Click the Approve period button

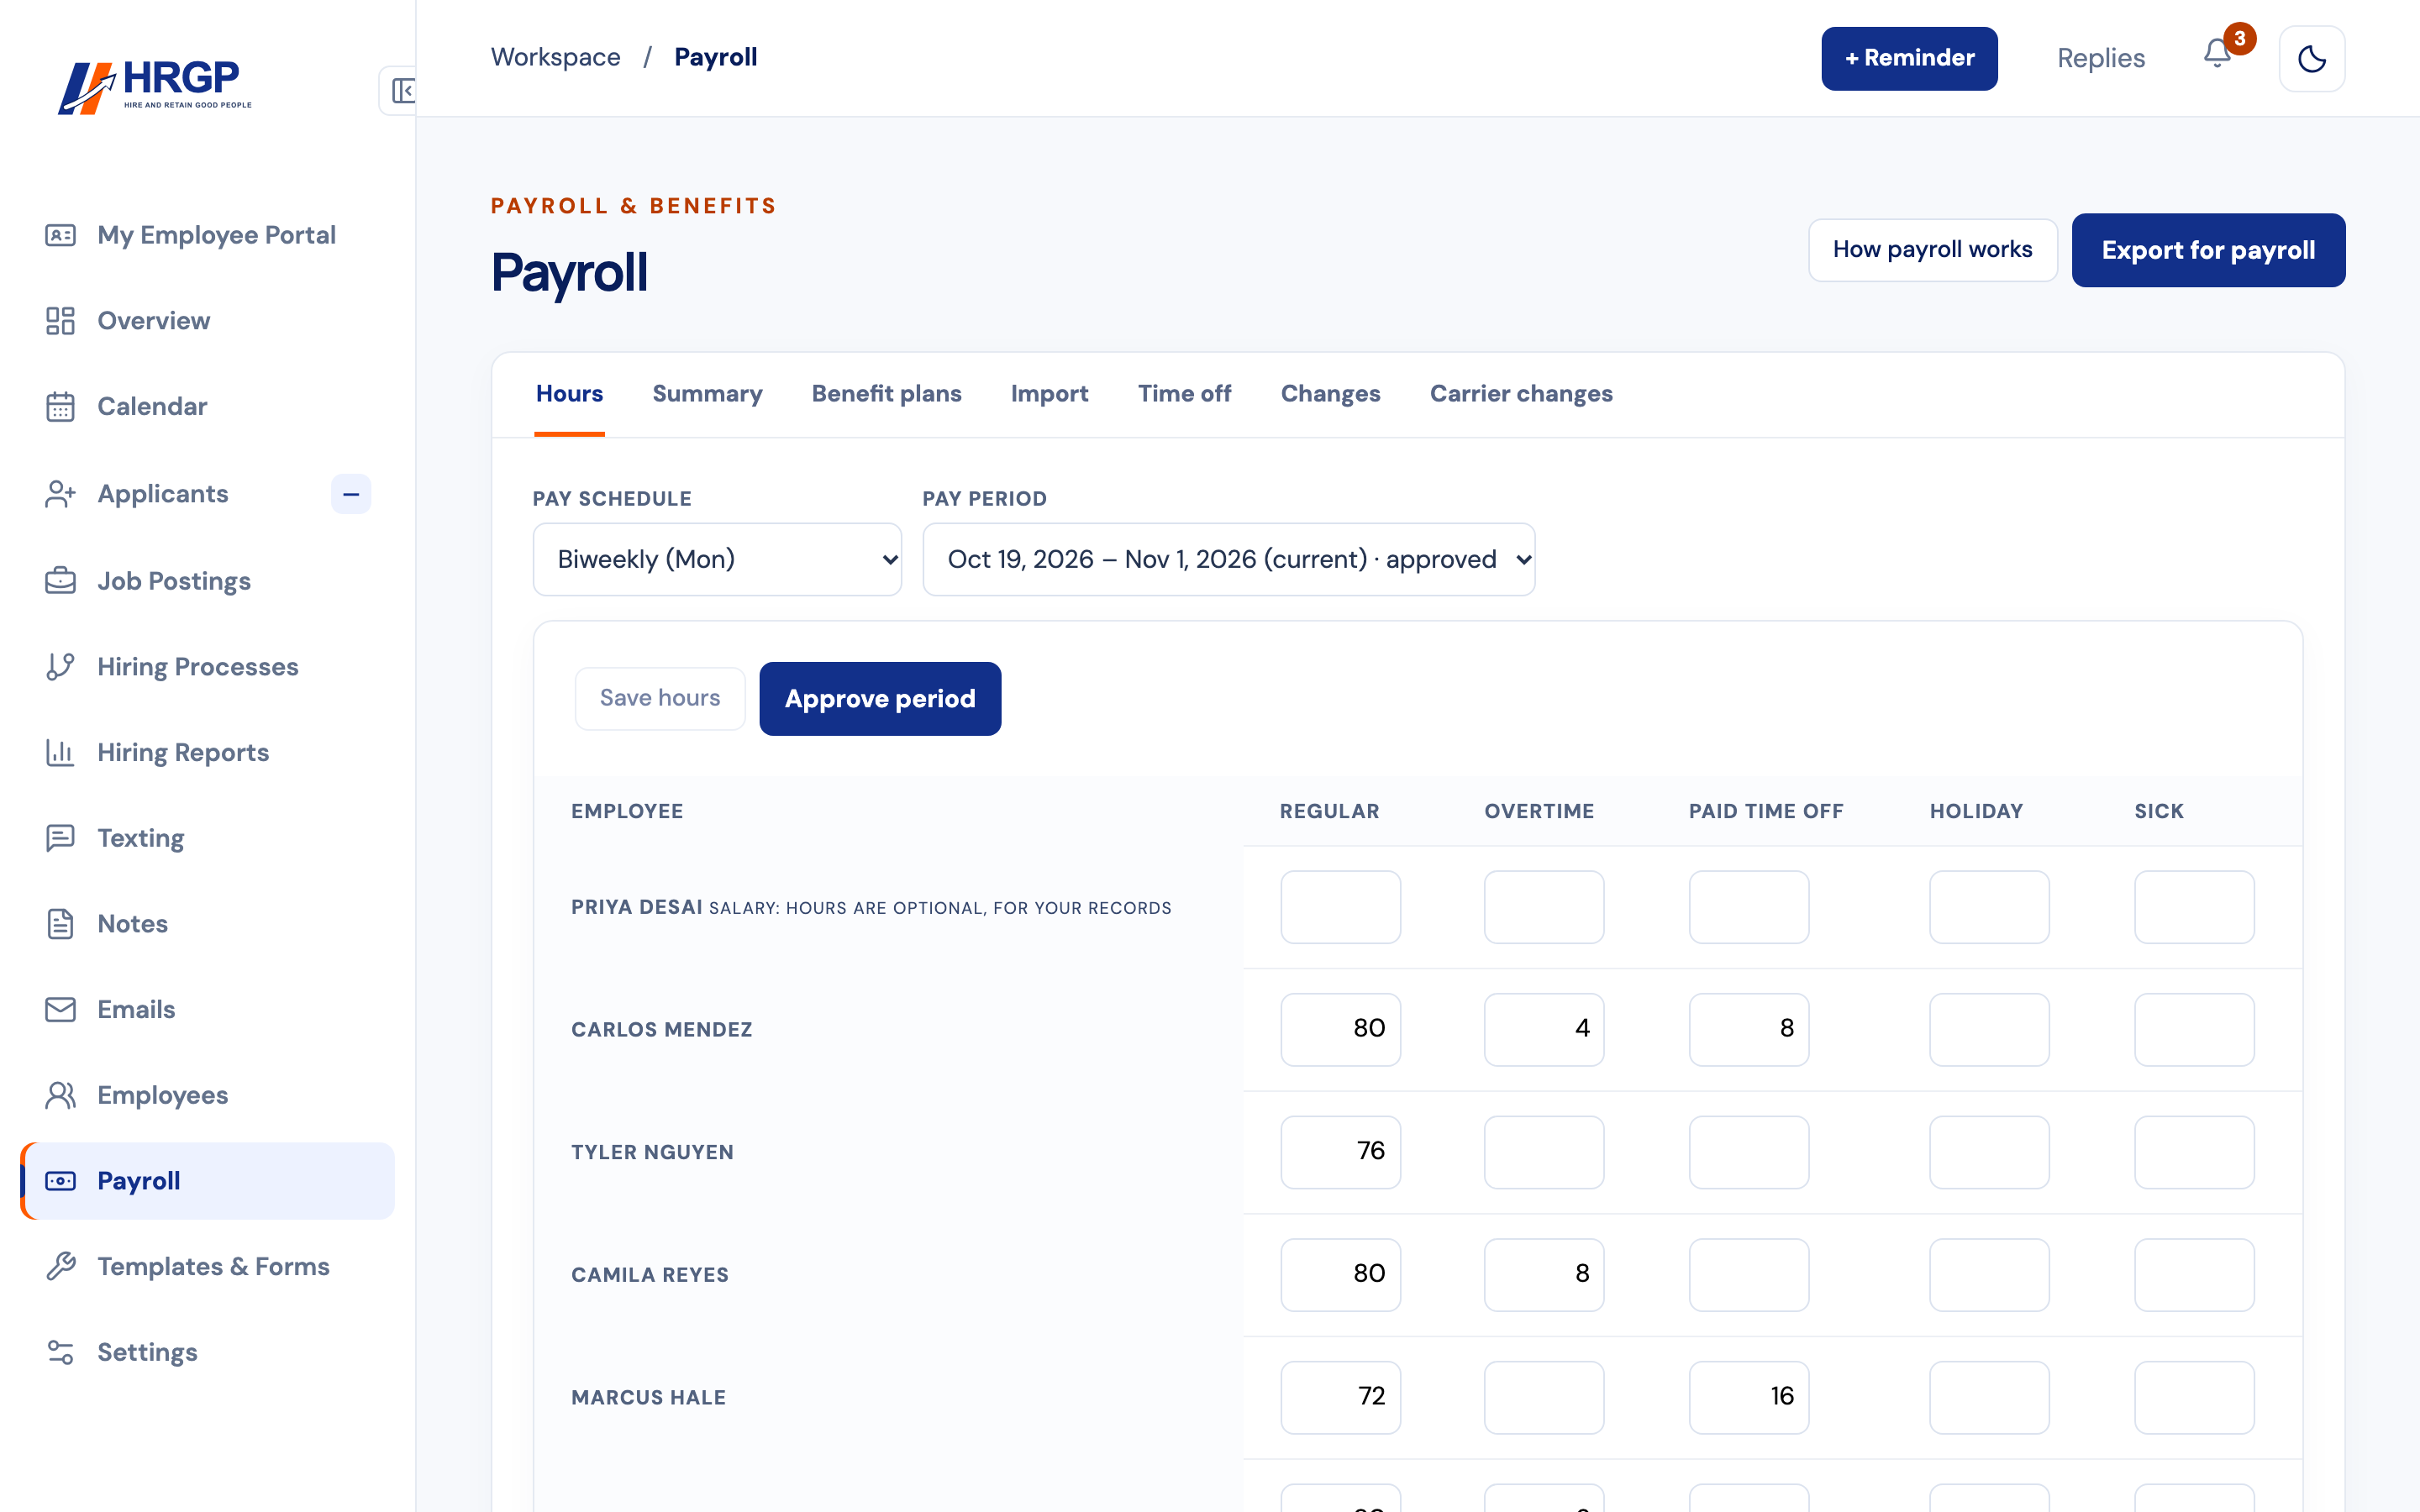pyautogui.click(x=880, y=699)
